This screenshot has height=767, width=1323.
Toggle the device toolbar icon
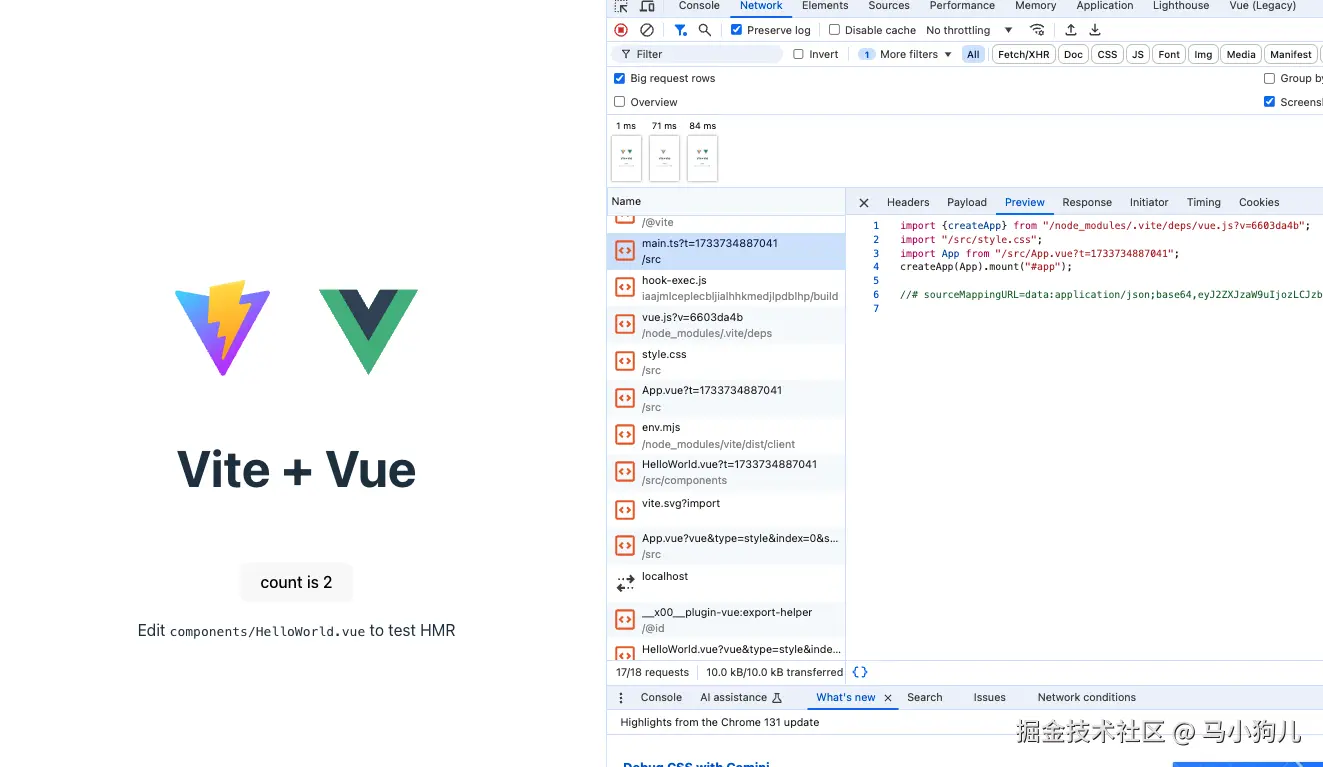point(647,6)
